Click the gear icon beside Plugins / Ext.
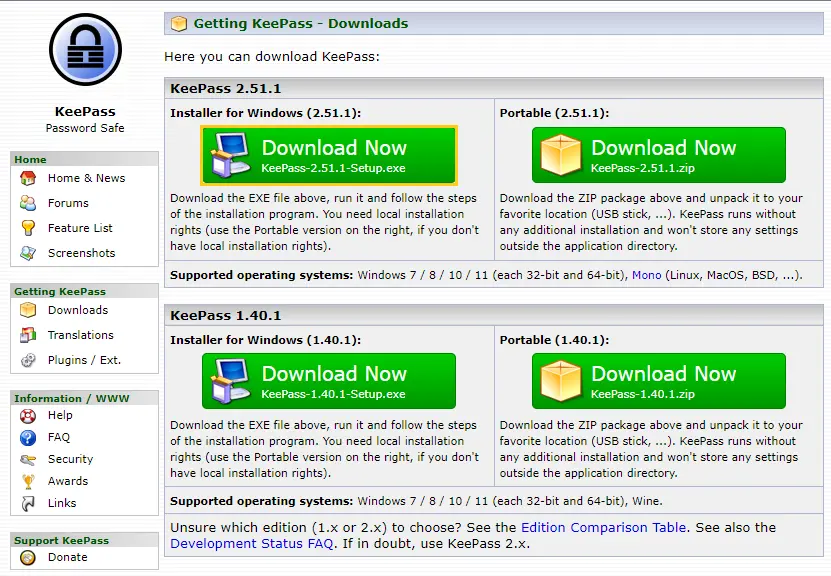The width and height of the screenshot is (831, 576). click(x=28, y=360)
